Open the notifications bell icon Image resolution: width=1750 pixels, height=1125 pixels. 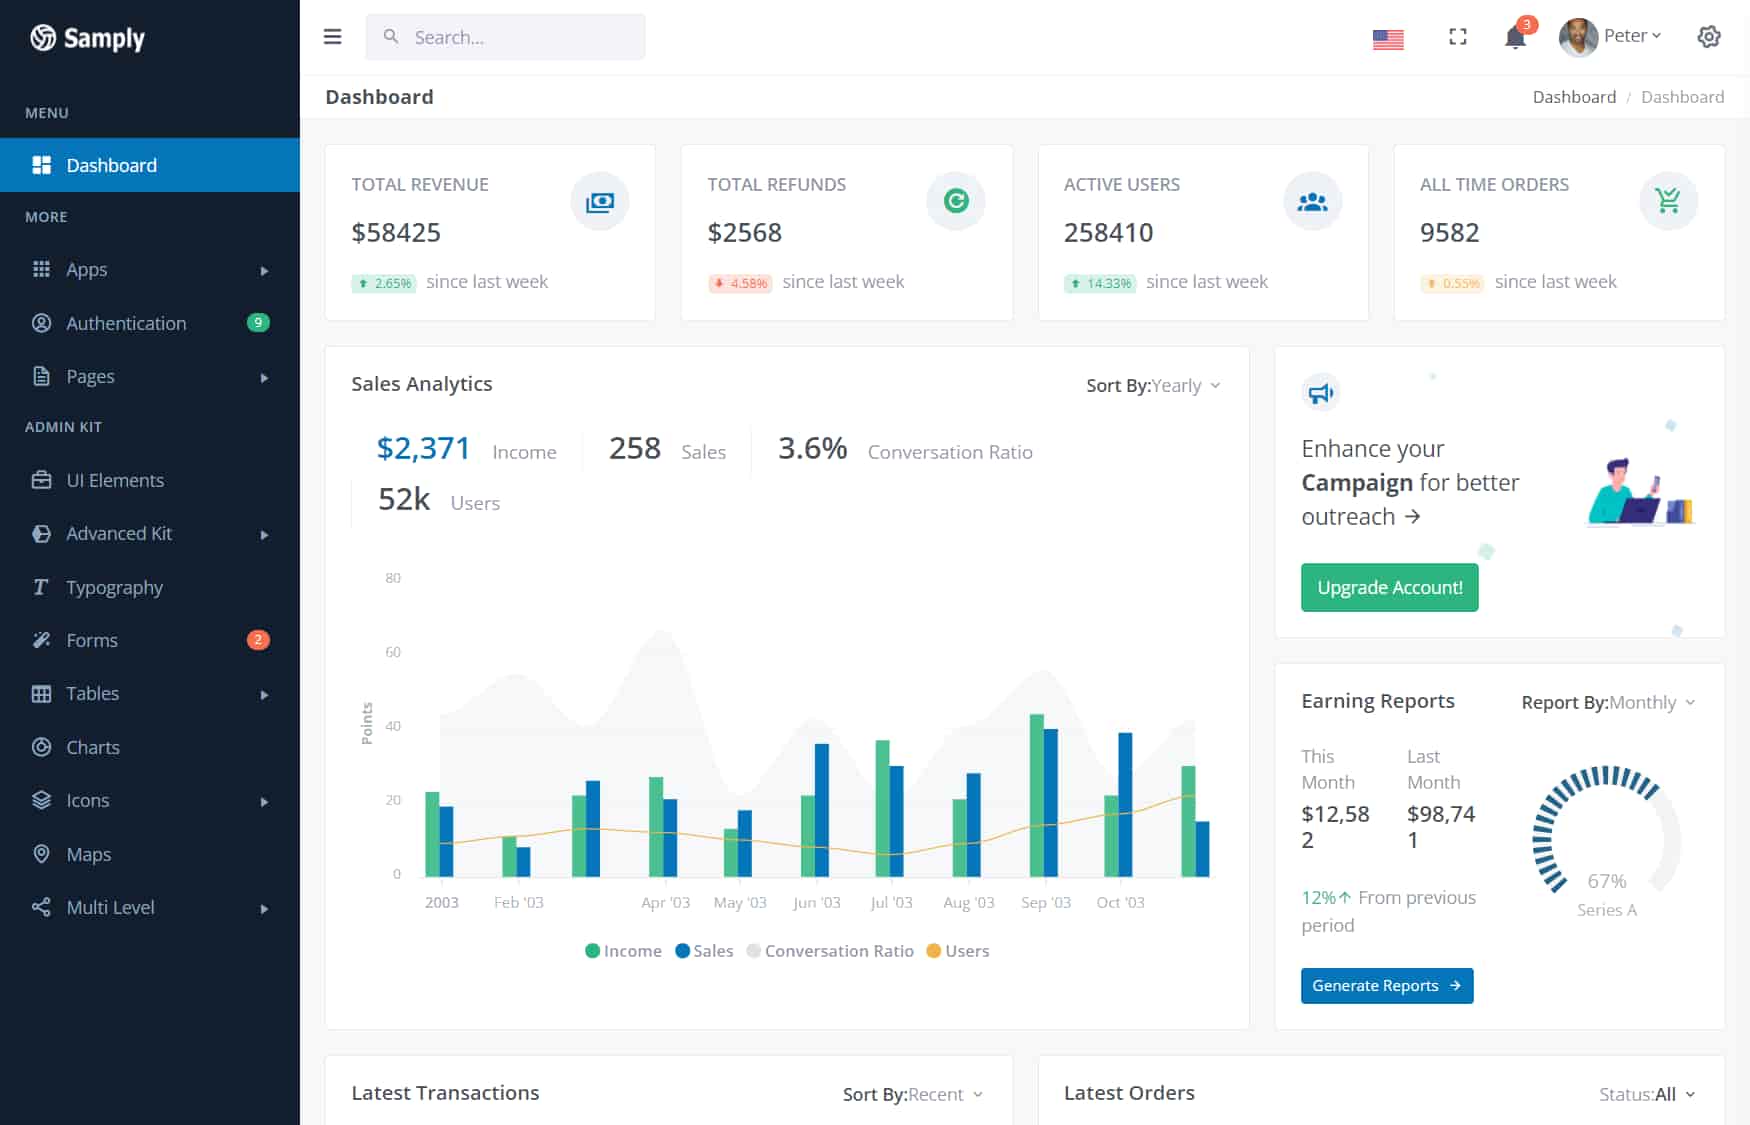point(1514,36)
